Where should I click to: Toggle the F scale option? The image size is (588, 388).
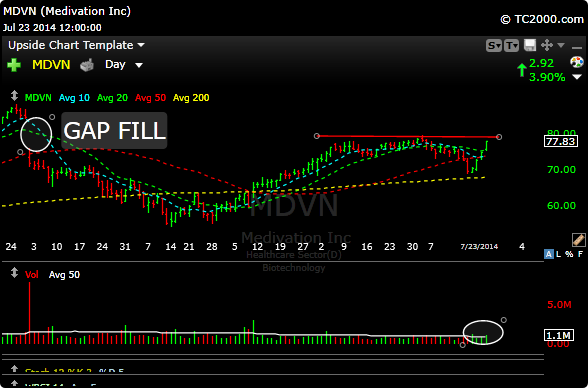pyautogui.click(x=580, y=254)
